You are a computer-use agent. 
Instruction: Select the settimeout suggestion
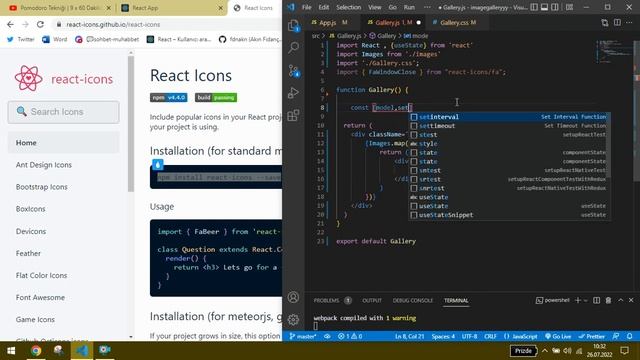509,126
